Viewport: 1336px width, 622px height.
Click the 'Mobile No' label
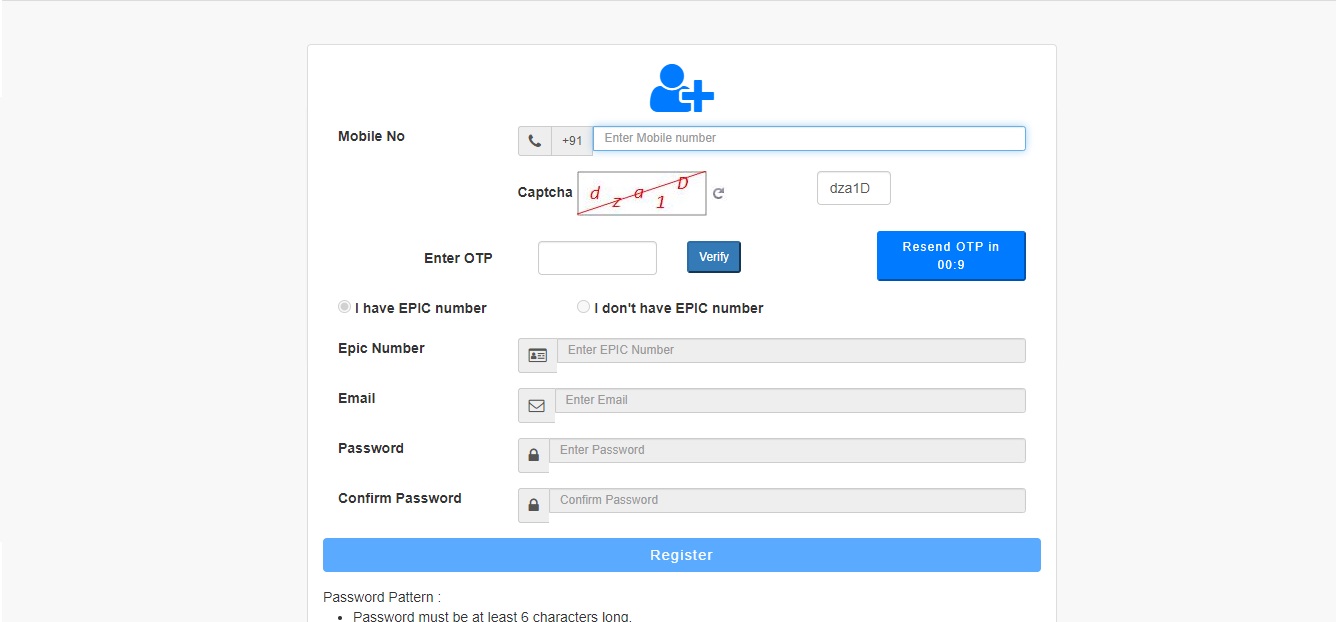371,136
